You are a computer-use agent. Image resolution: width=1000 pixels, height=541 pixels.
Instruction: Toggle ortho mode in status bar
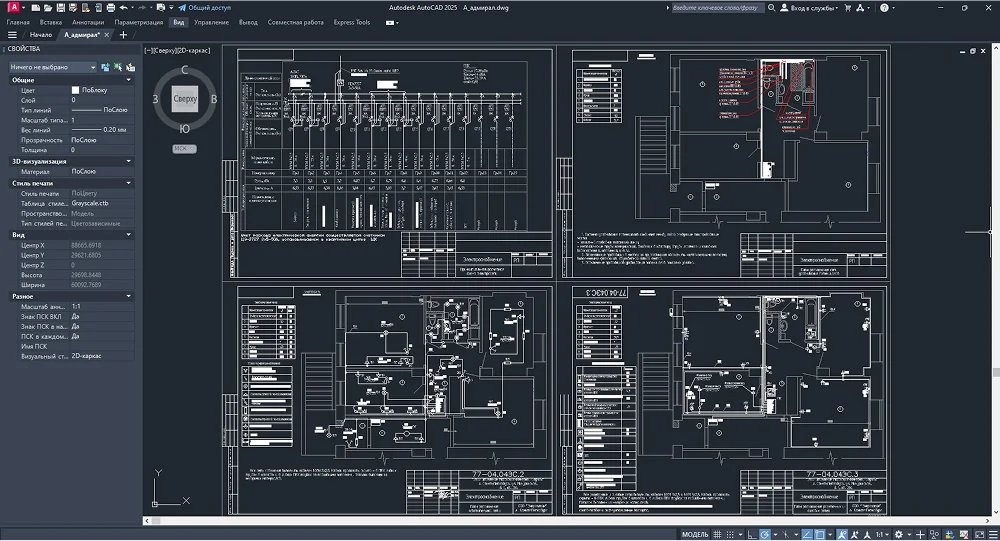(x=751, y=534)
